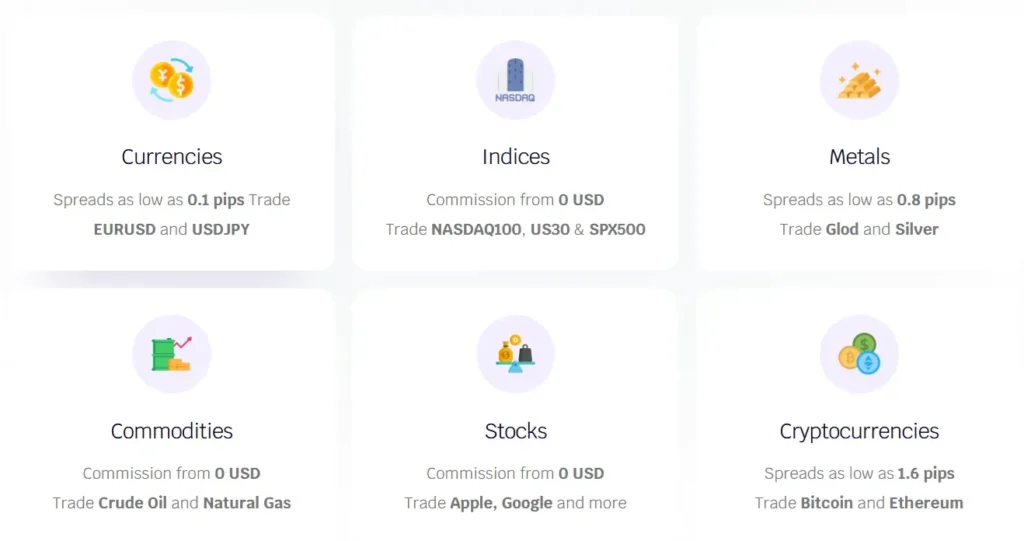Click the Currencies exchange coins icon

171,80
